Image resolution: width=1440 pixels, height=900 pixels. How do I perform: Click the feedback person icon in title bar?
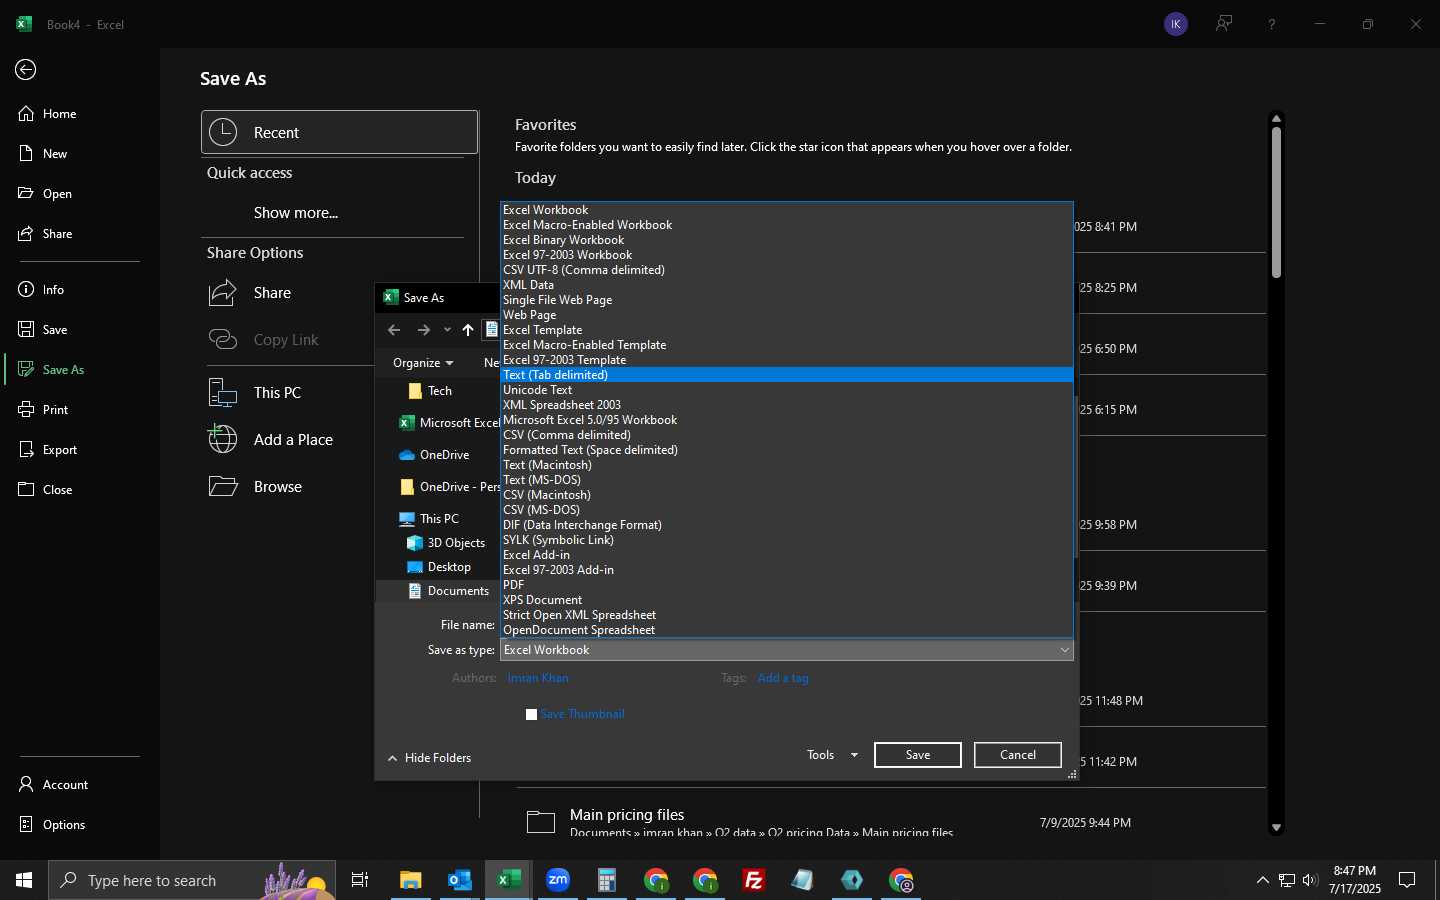click(1224, 24)
